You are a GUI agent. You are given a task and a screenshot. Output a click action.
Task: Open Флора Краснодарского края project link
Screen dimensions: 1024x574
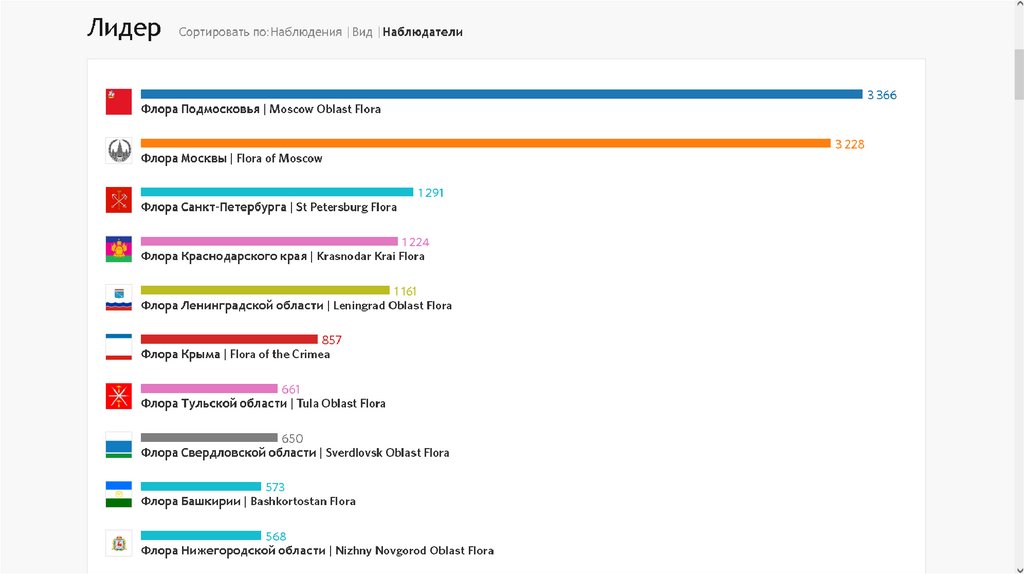[283, 256]
